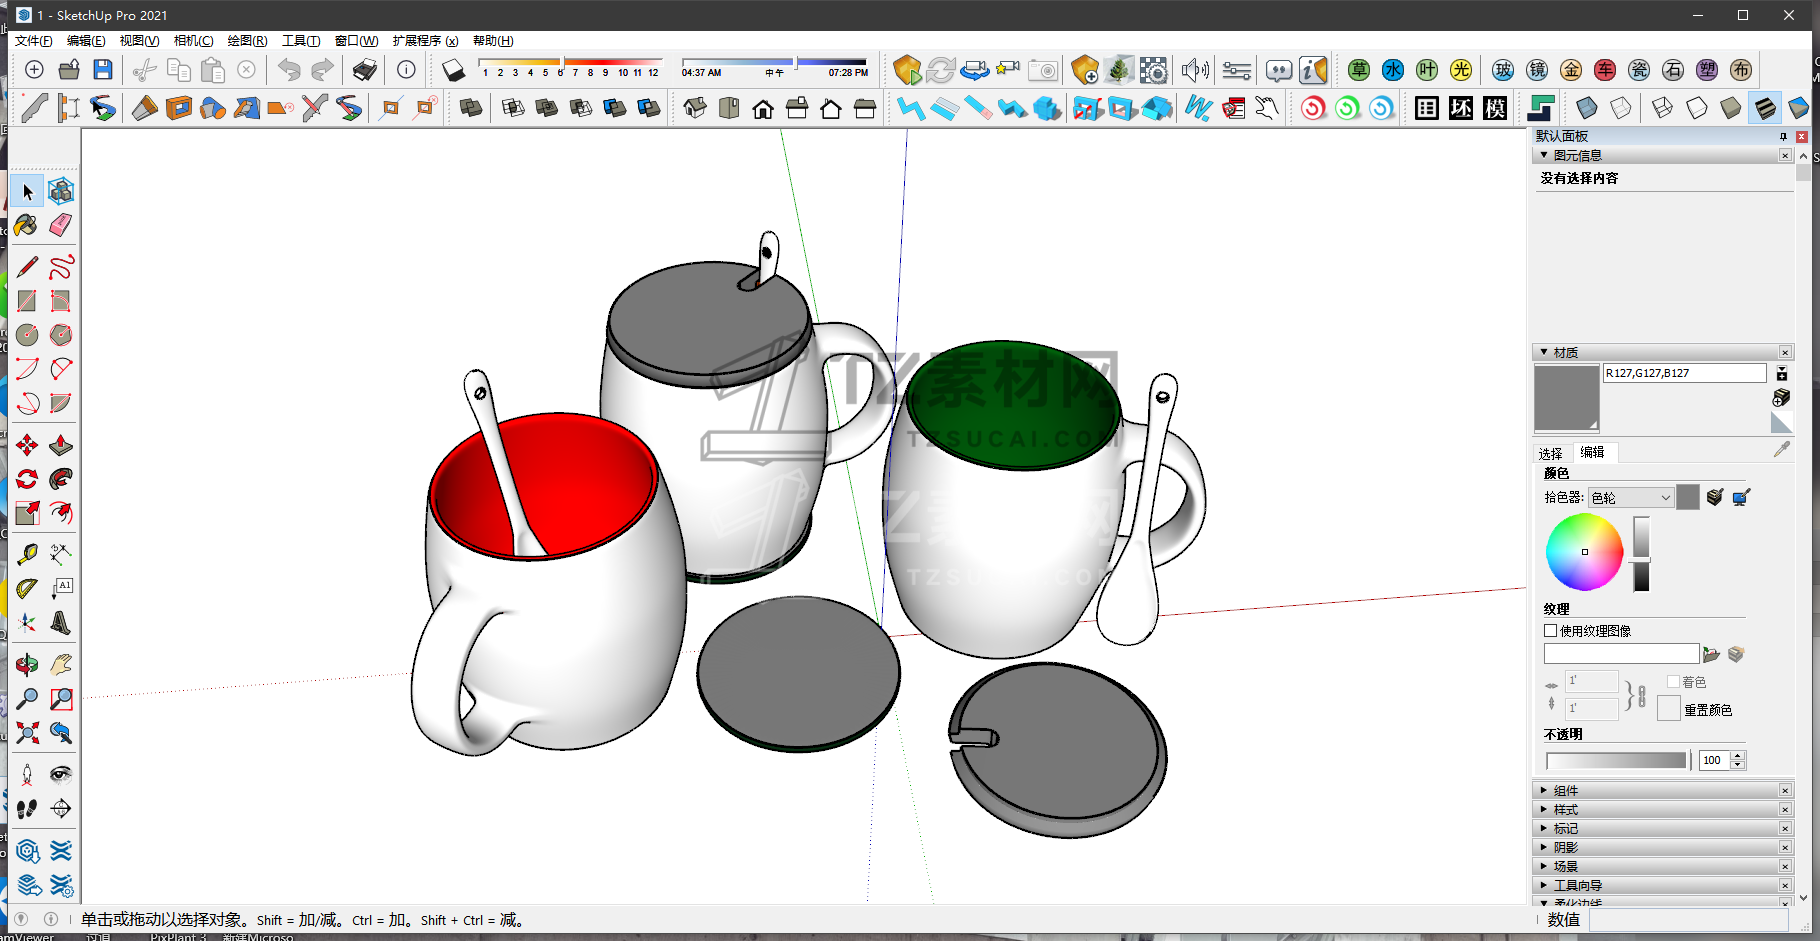Activate the pink Eraser tool
This screenshot has width=1820, height=941.
click(61, 225)
